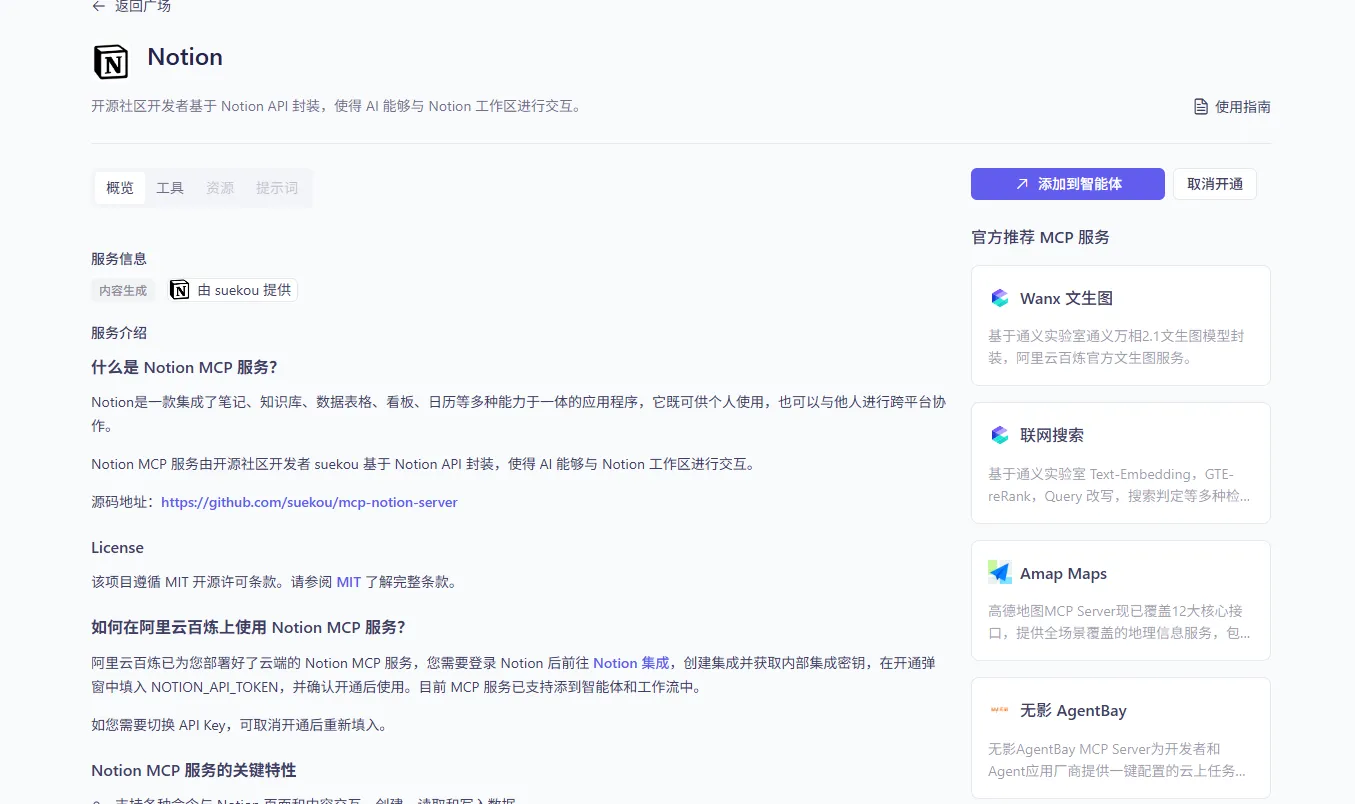Go back via 返回广场 link

click(x=131, y=6)
